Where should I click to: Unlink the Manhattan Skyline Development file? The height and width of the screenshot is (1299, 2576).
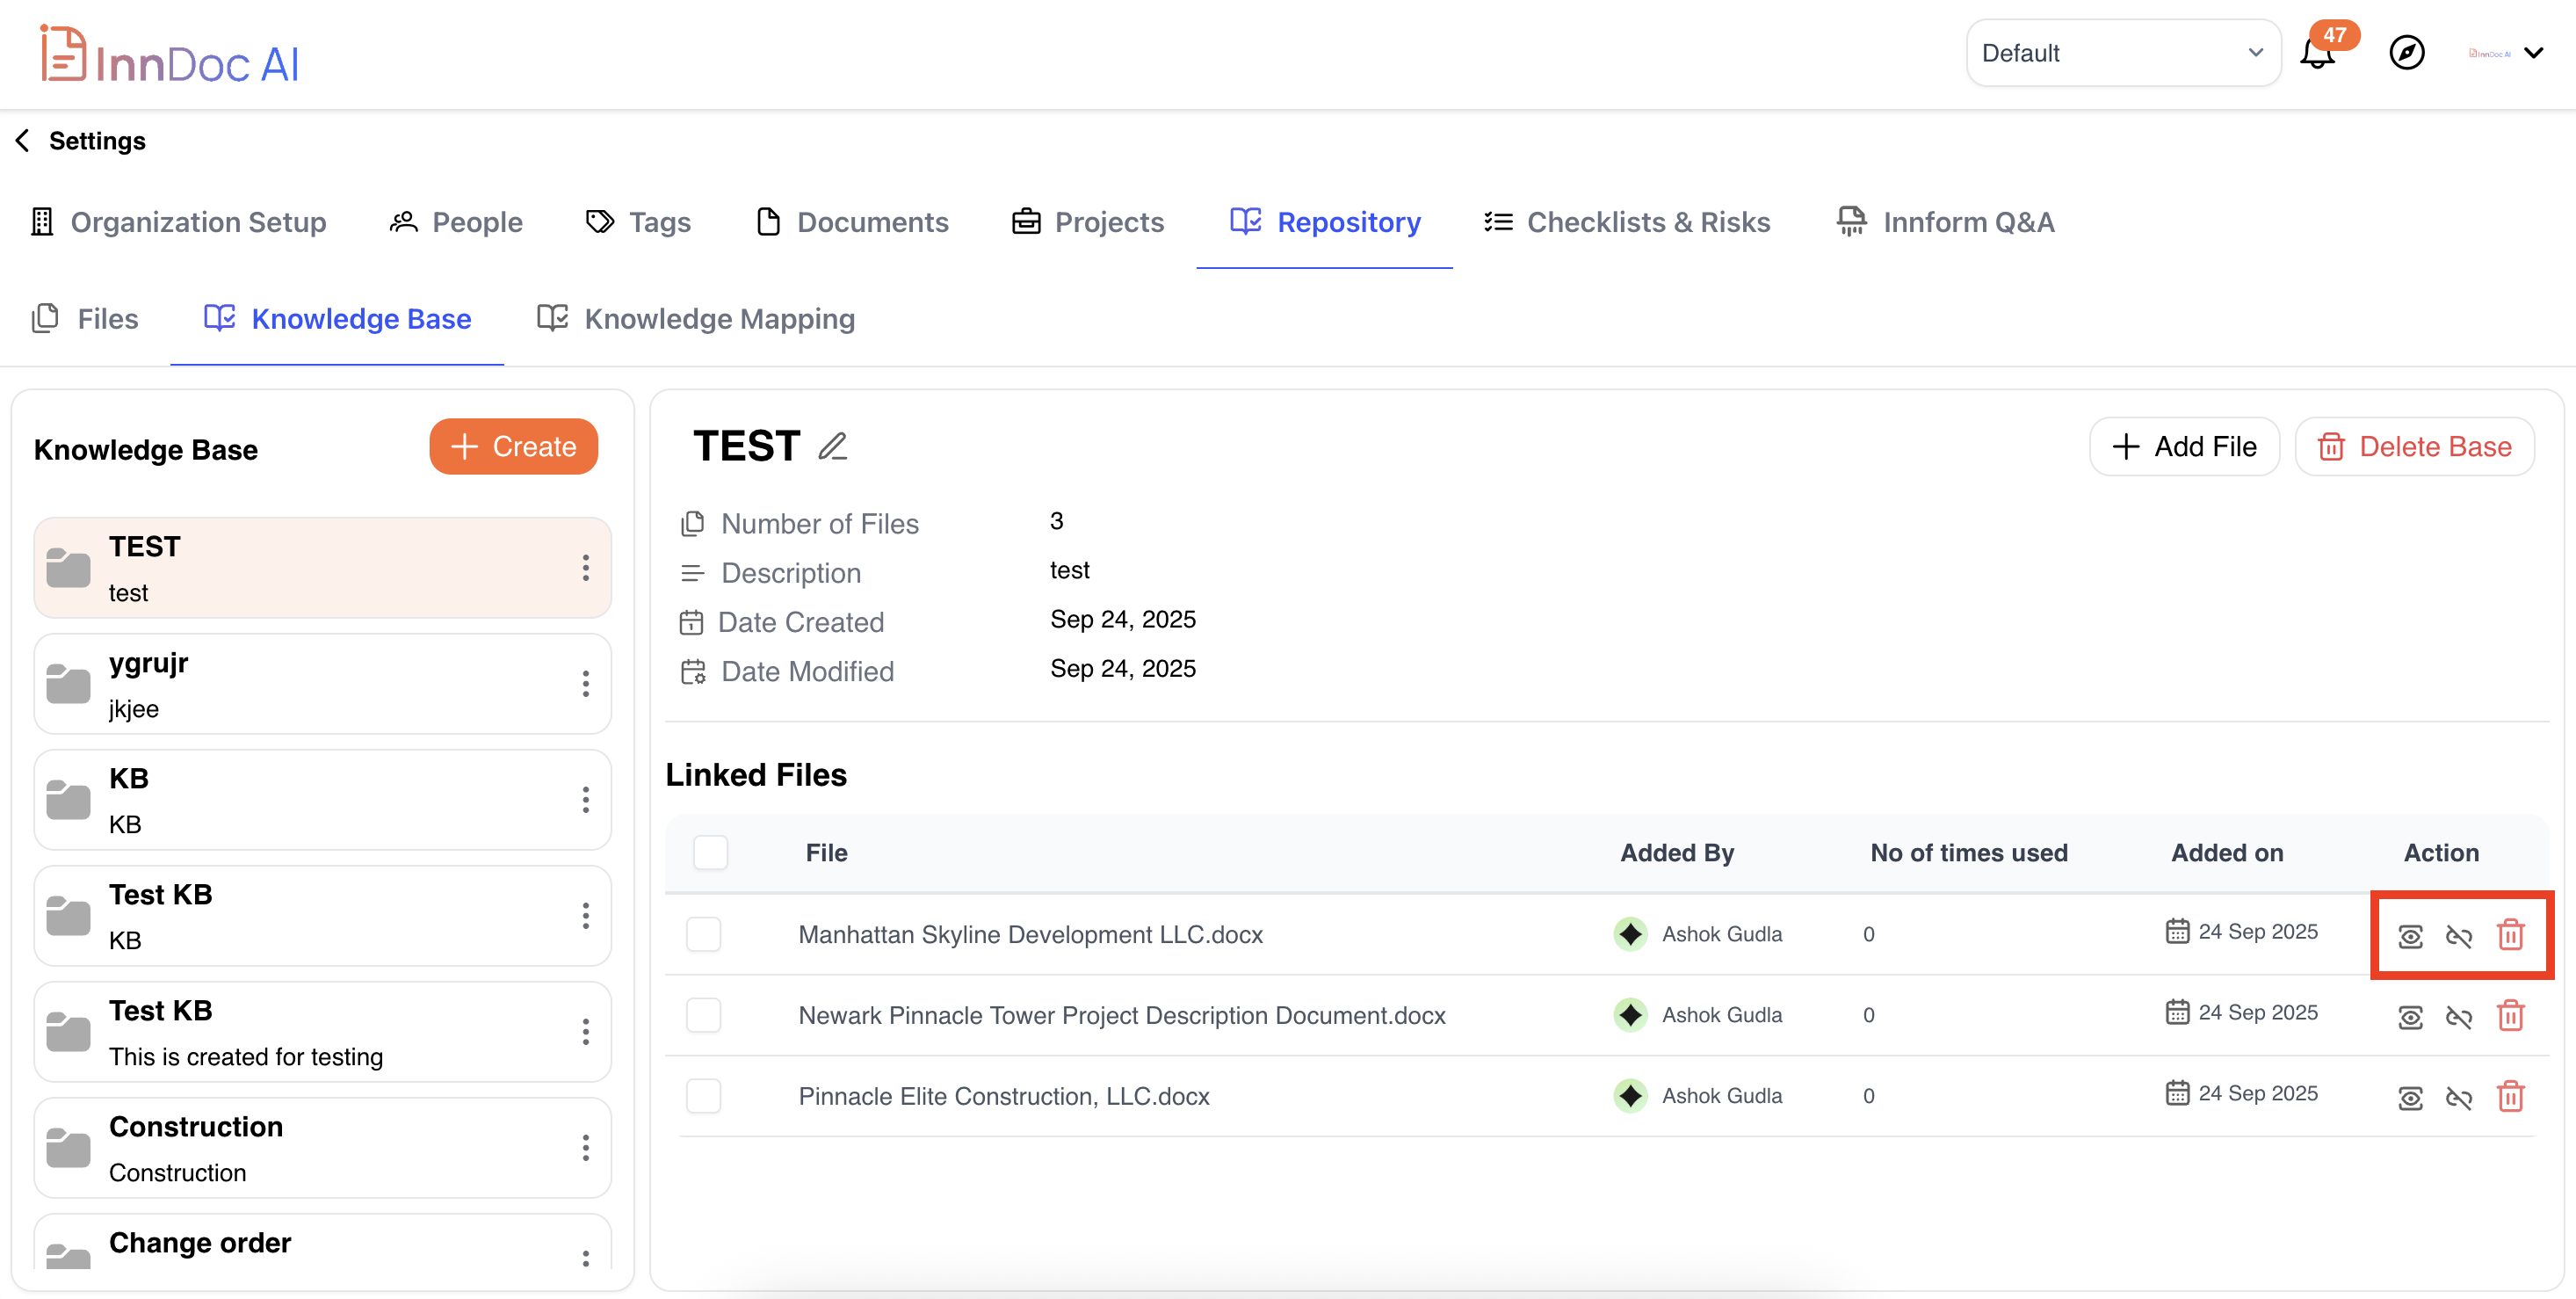[x=2458, y=936]
